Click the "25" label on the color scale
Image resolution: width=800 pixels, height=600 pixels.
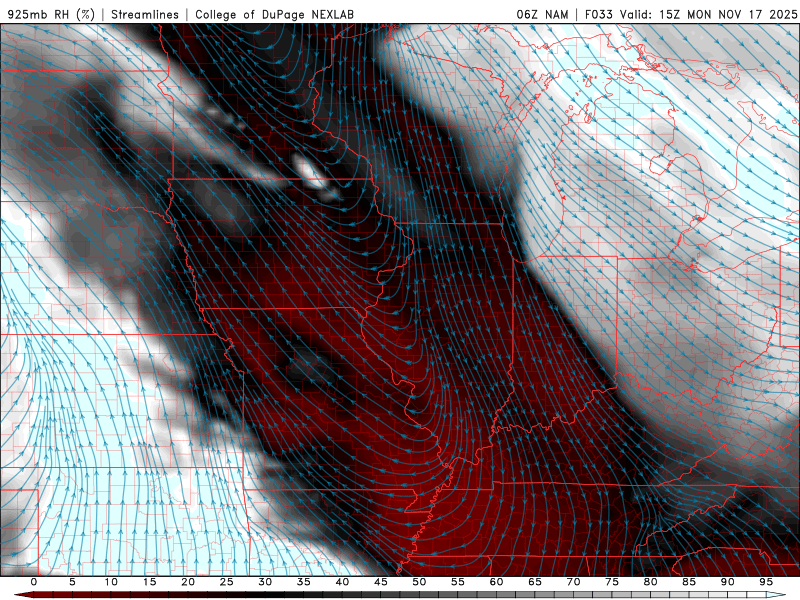tap(227, 582)
